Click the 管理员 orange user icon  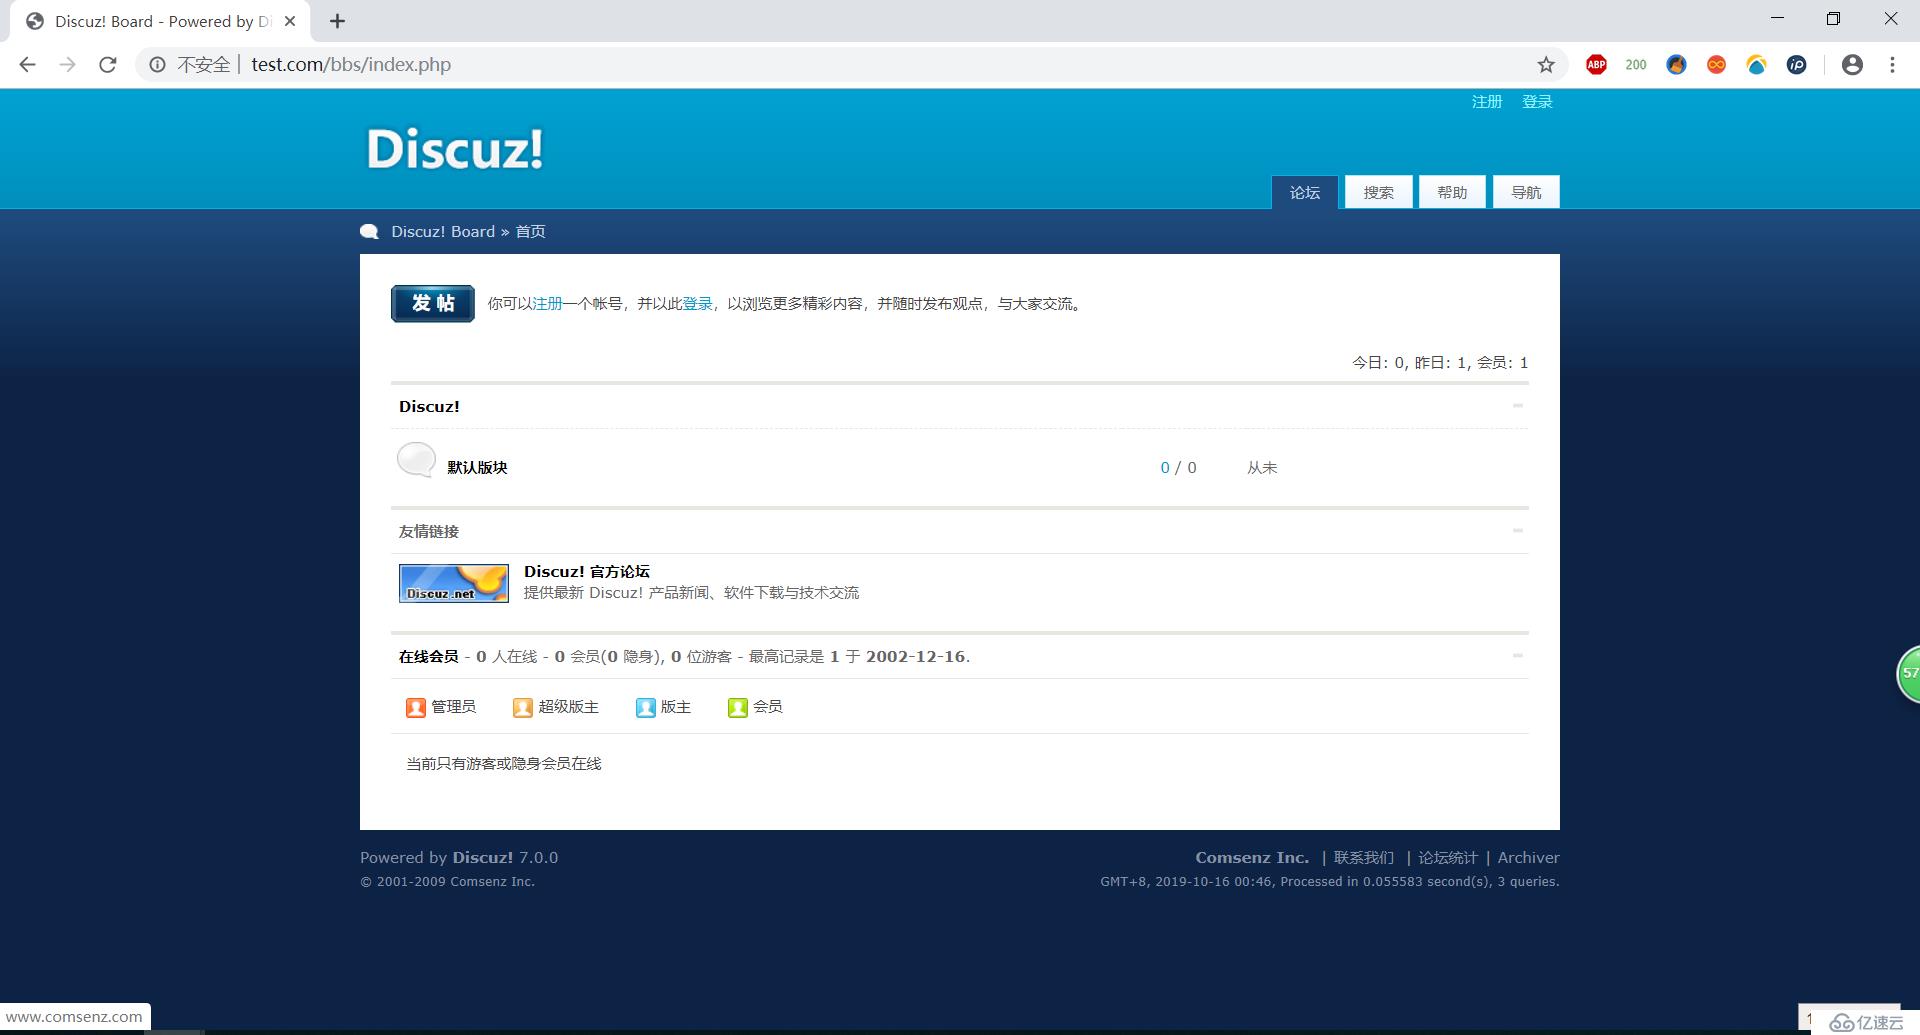[416, 708]
